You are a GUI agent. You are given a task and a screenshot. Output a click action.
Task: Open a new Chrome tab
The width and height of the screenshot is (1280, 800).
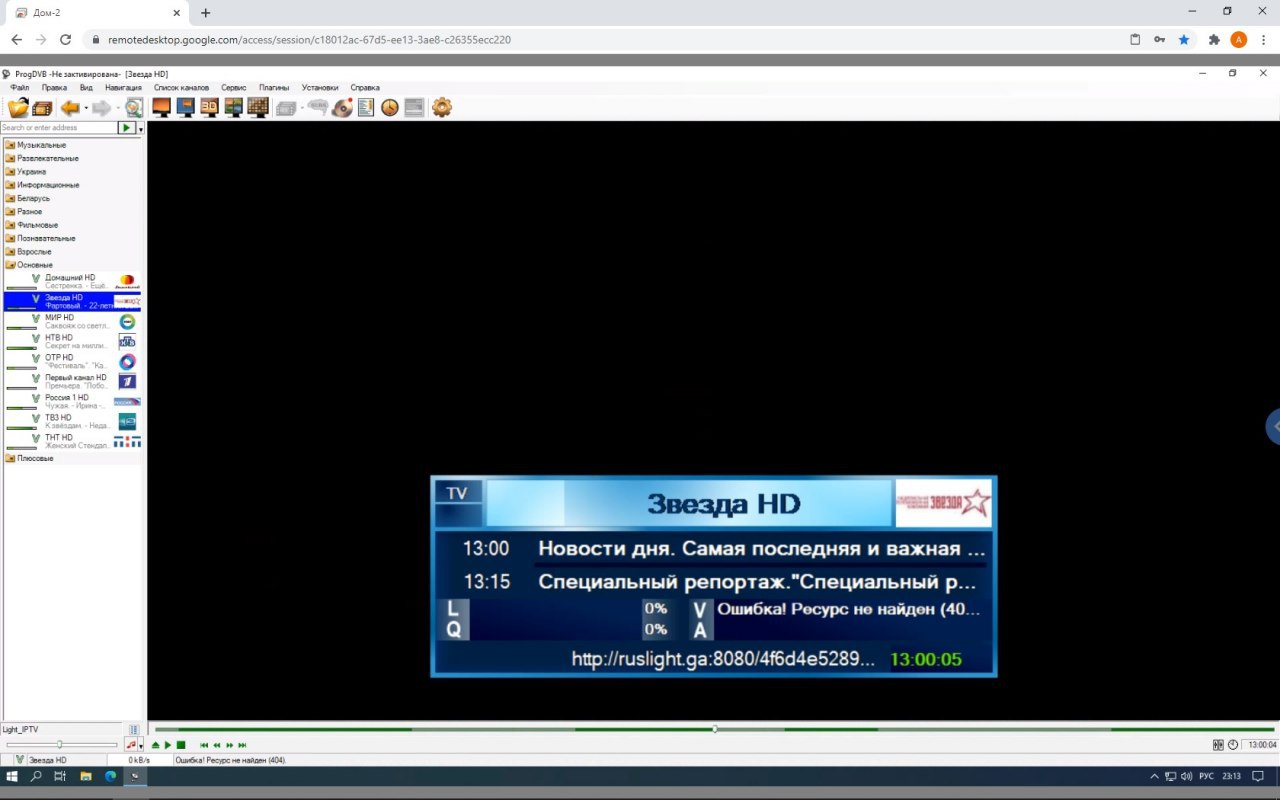[x=206, y=13]
